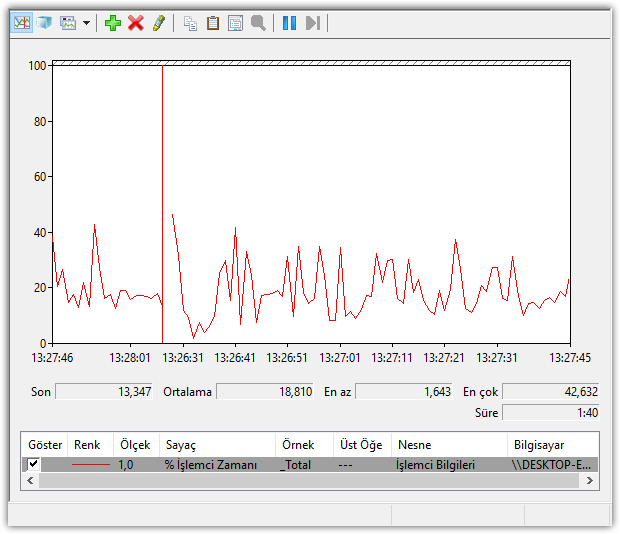Click the Paste Counter List clipboard icon
620x534 pixels.
pos(213,23)
